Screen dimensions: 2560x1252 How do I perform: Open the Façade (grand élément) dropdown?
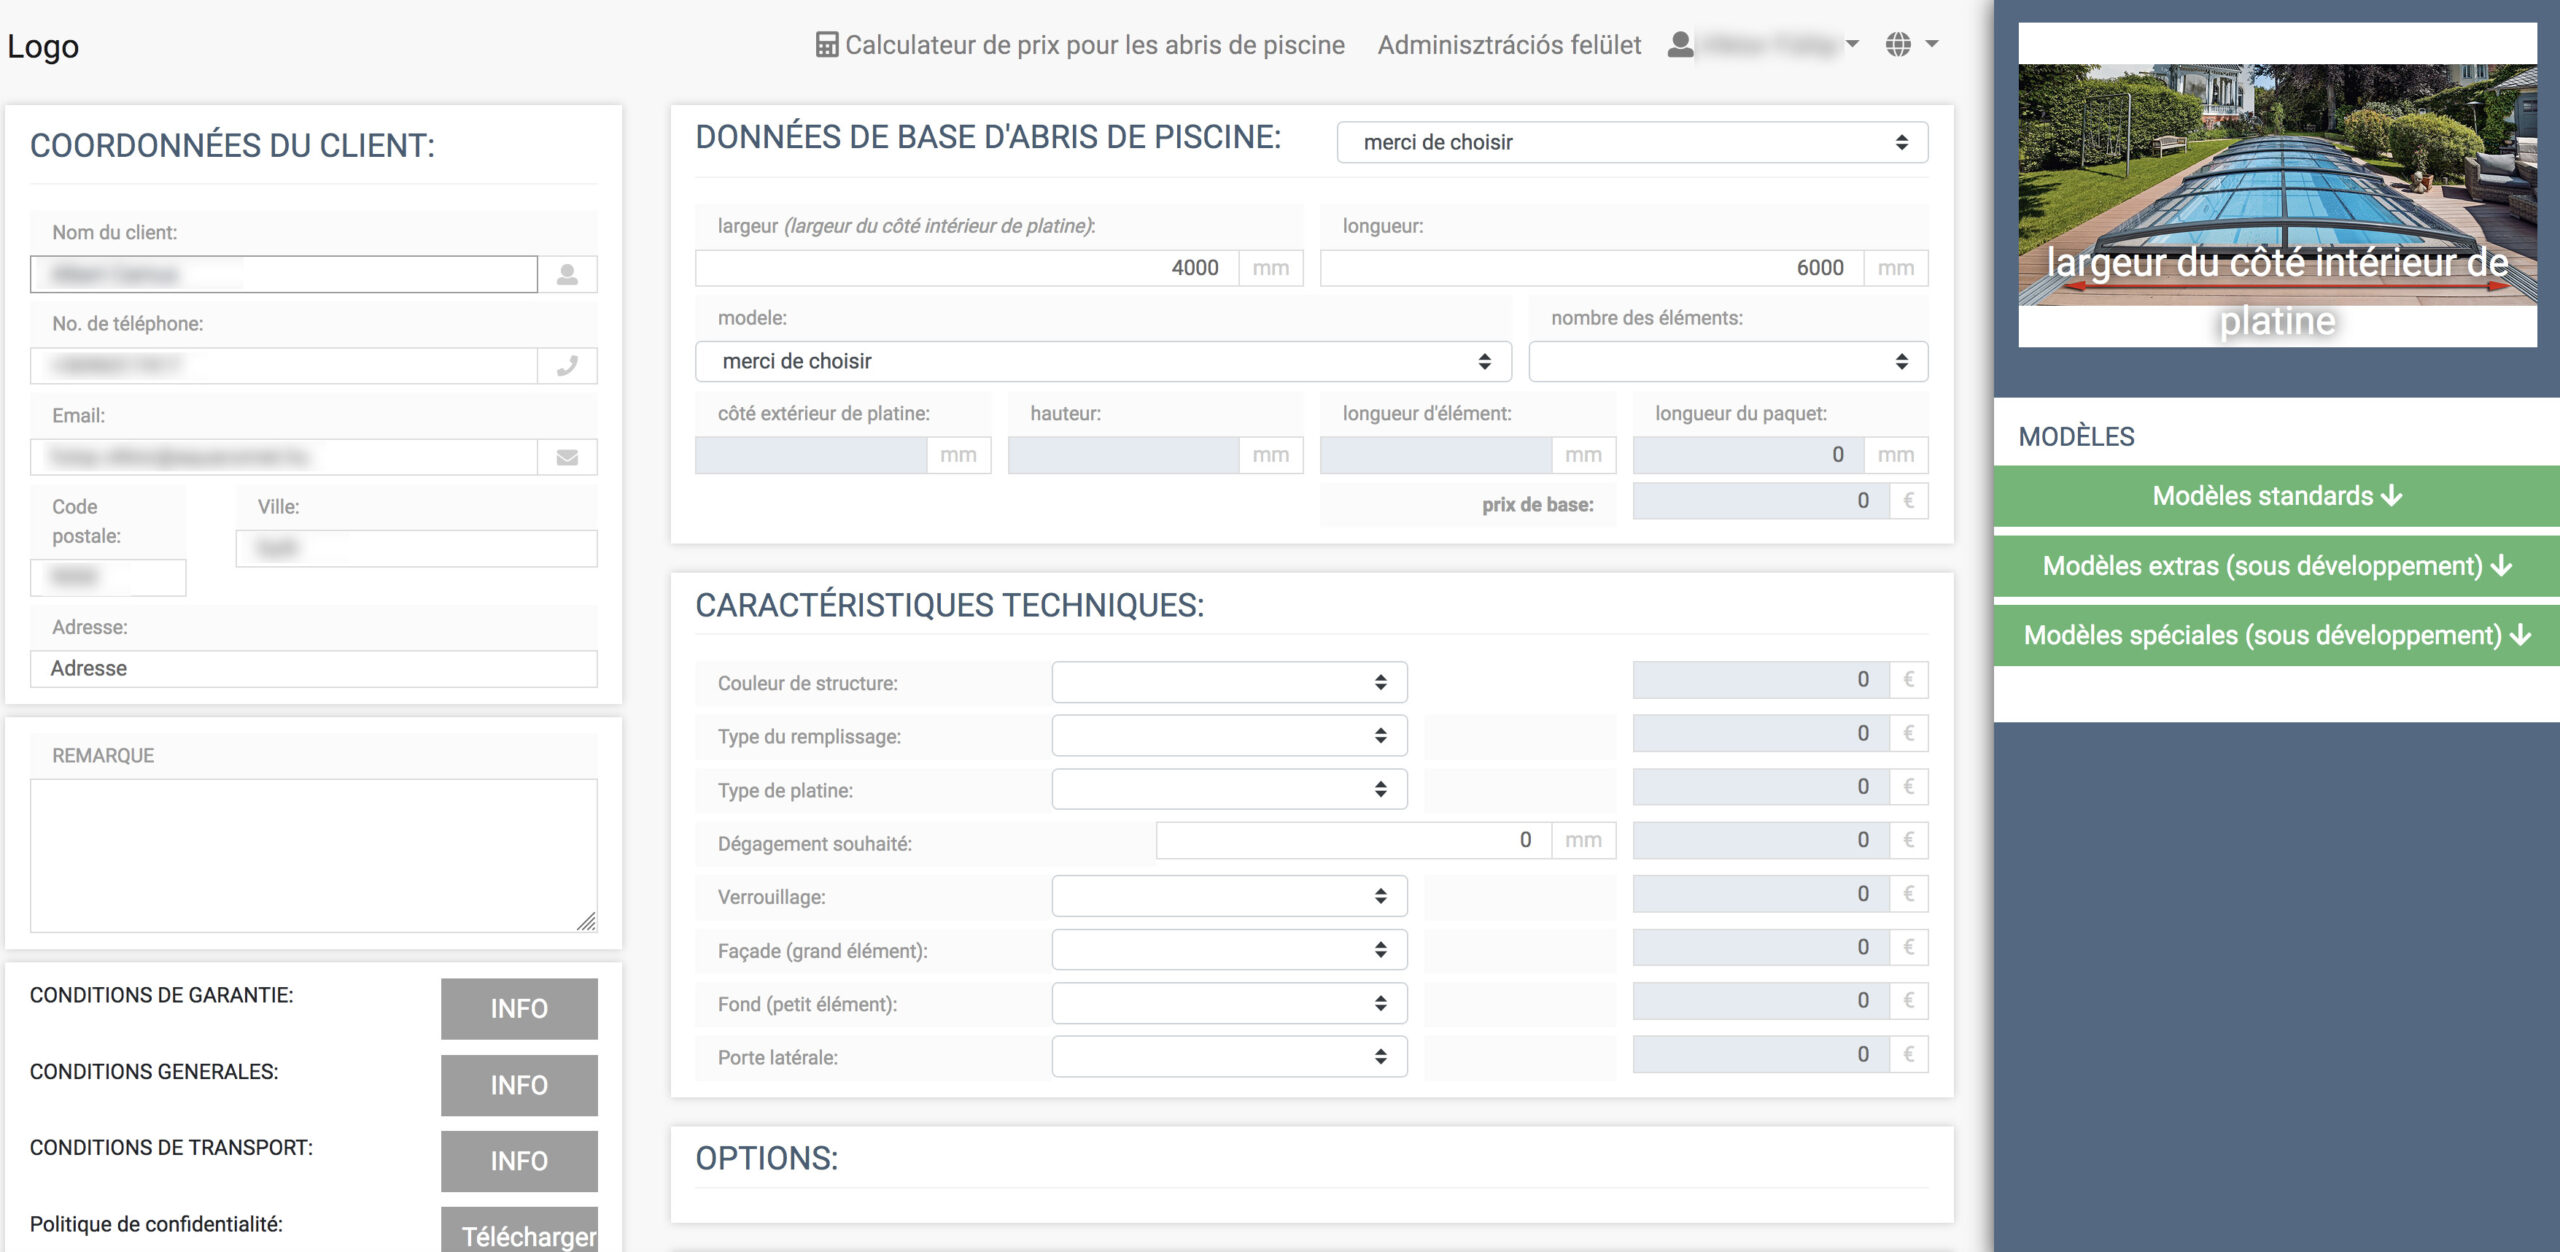pyautogui.click(x=1229, y=950)
